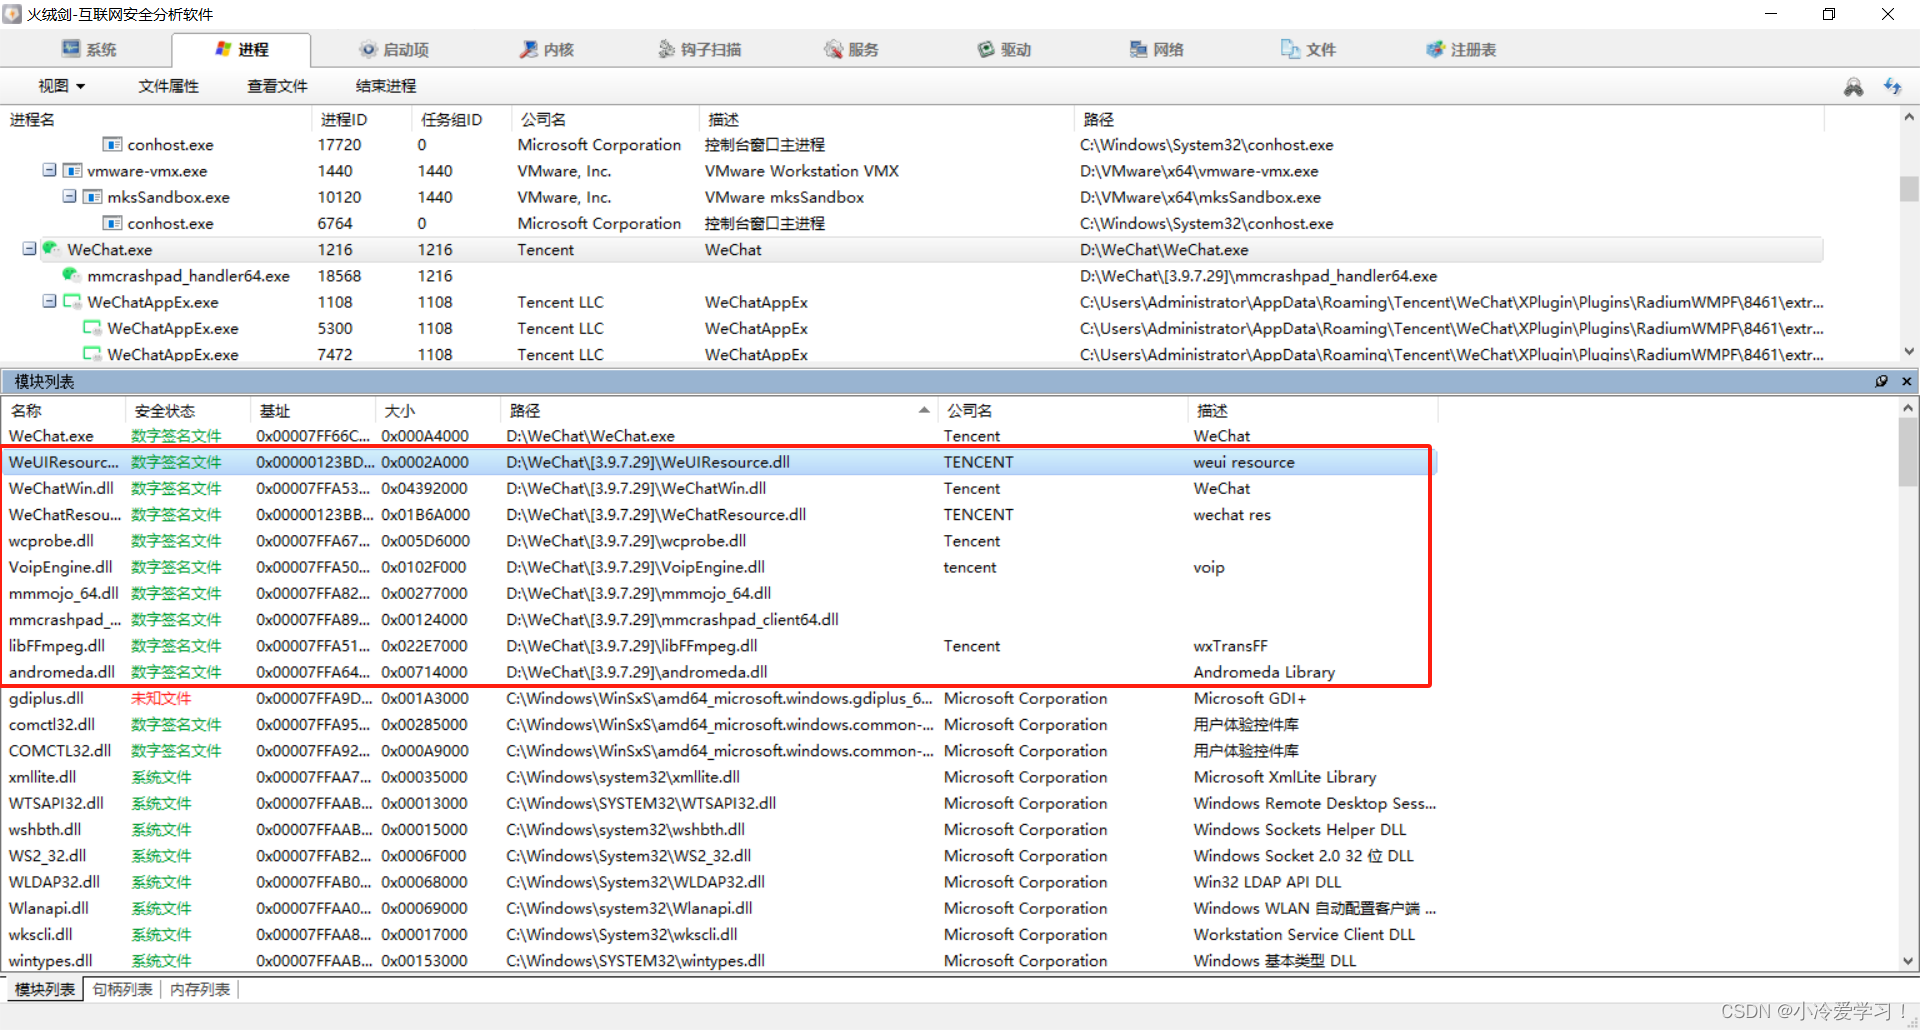The height and width of the screenshot is (1030, 1920).
Task: Switch to the 句柄列表 bottom tab
Action: tap(122, 989)
